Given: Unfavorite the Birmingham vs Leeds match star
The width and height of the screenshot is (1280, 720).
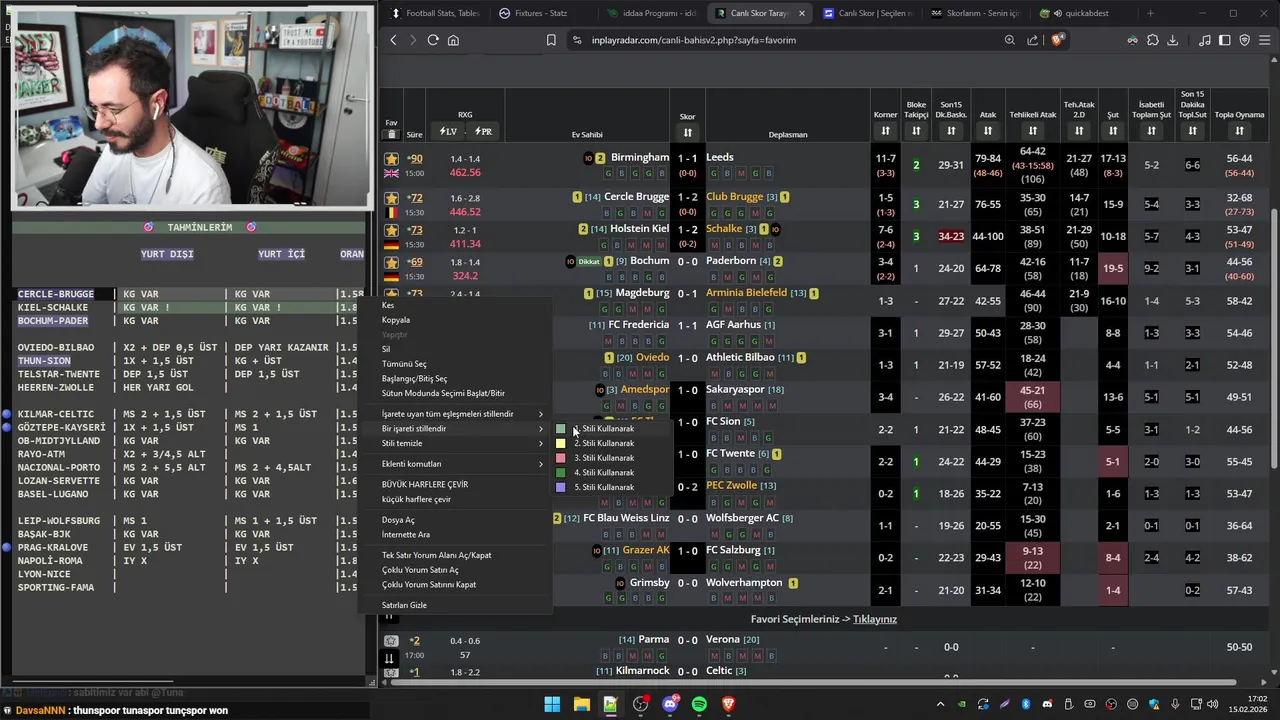Looking at the screenshot, I should 392,159.
